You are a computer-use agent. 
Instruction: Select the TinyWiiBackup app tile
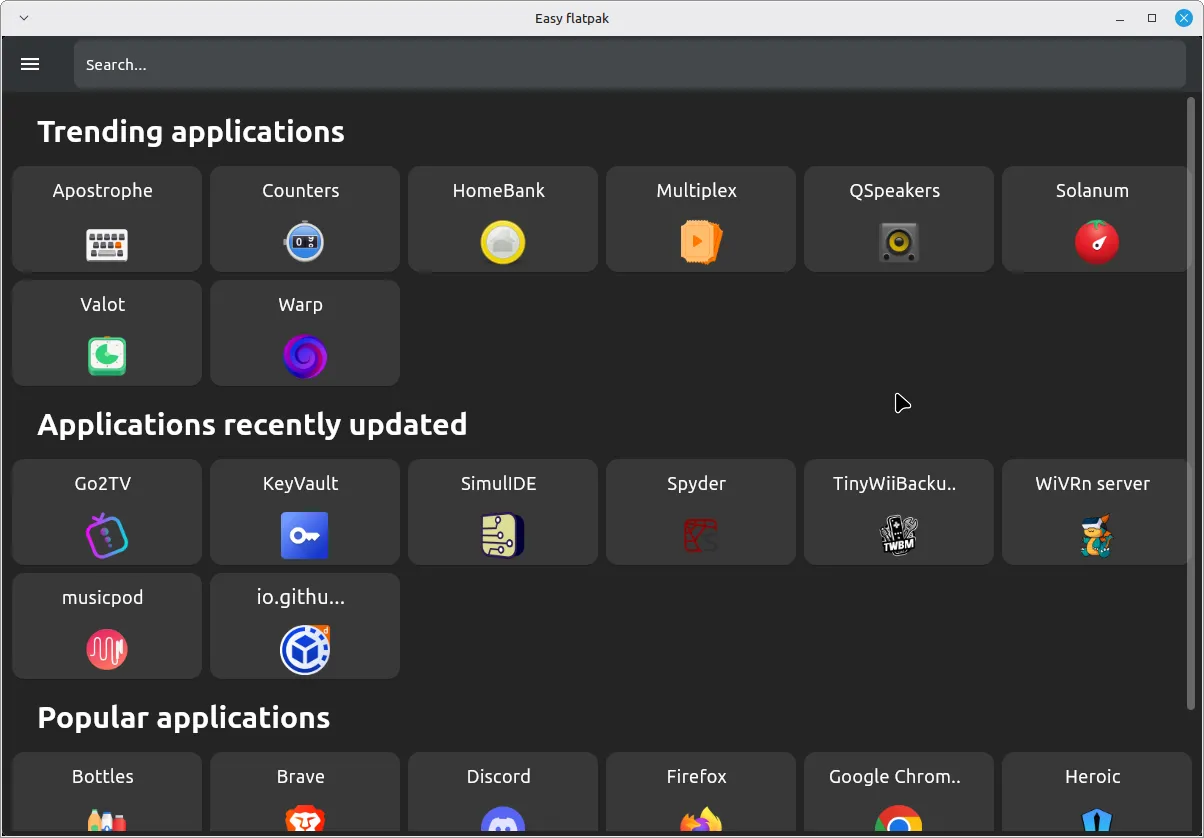[898, 512]
